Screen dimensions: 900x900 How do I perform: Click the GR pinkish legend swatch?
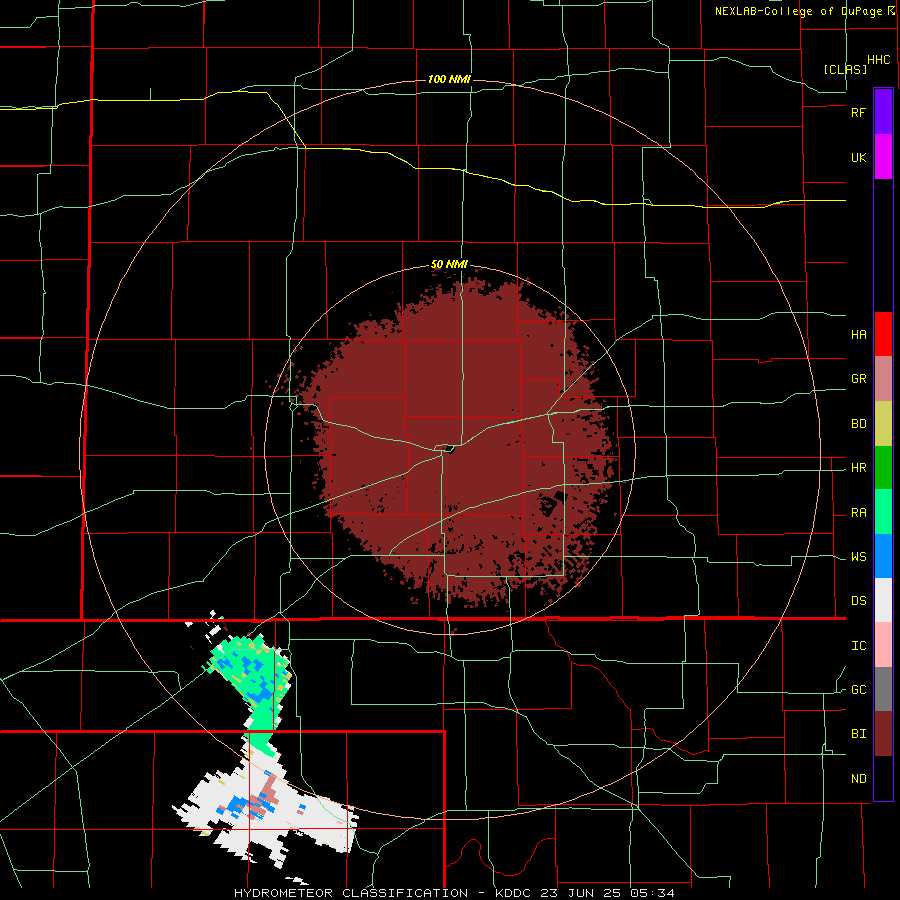[x=883, y=379]
